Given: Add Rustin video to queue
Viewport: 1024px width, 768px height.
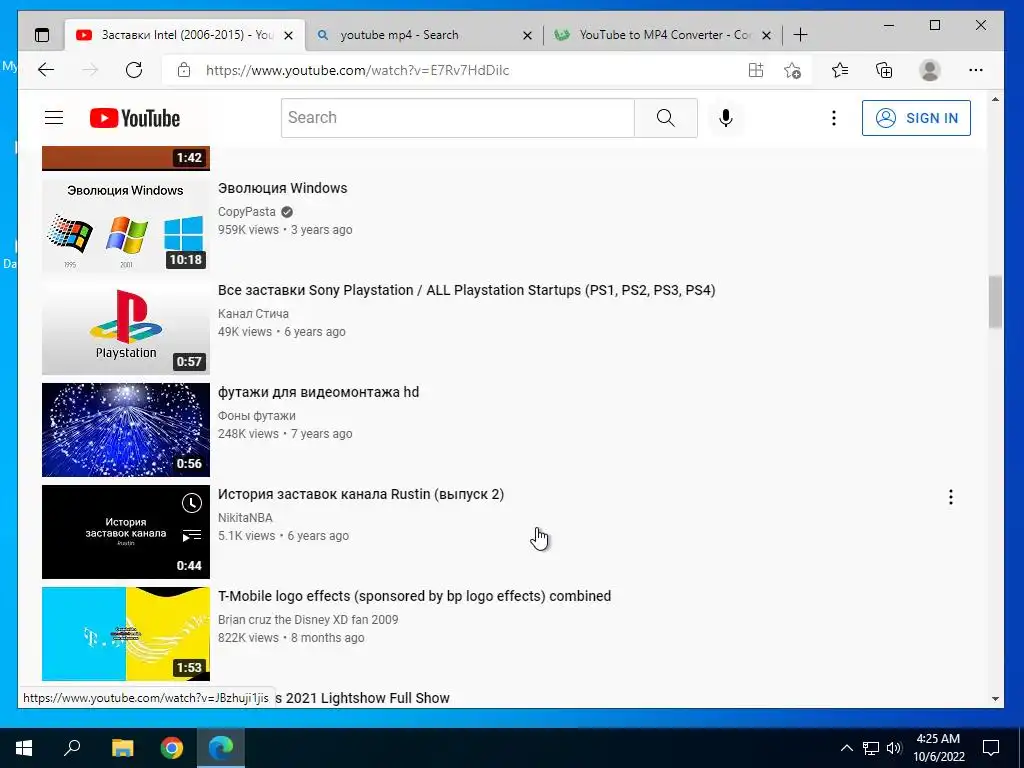Looking at the screenshot, I should [191, 536].
